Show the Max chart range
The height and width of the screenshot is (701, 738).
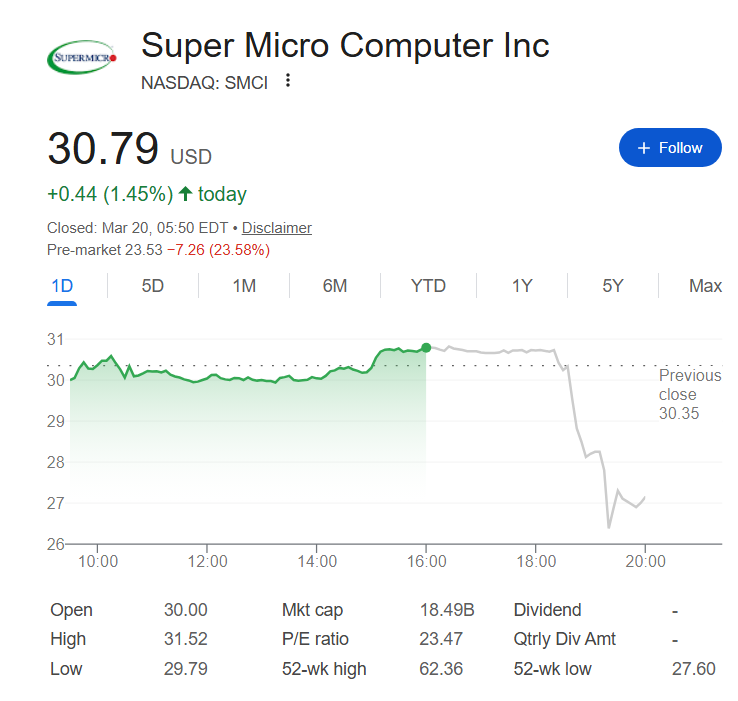pyautogui.click(x=705, y=286)
